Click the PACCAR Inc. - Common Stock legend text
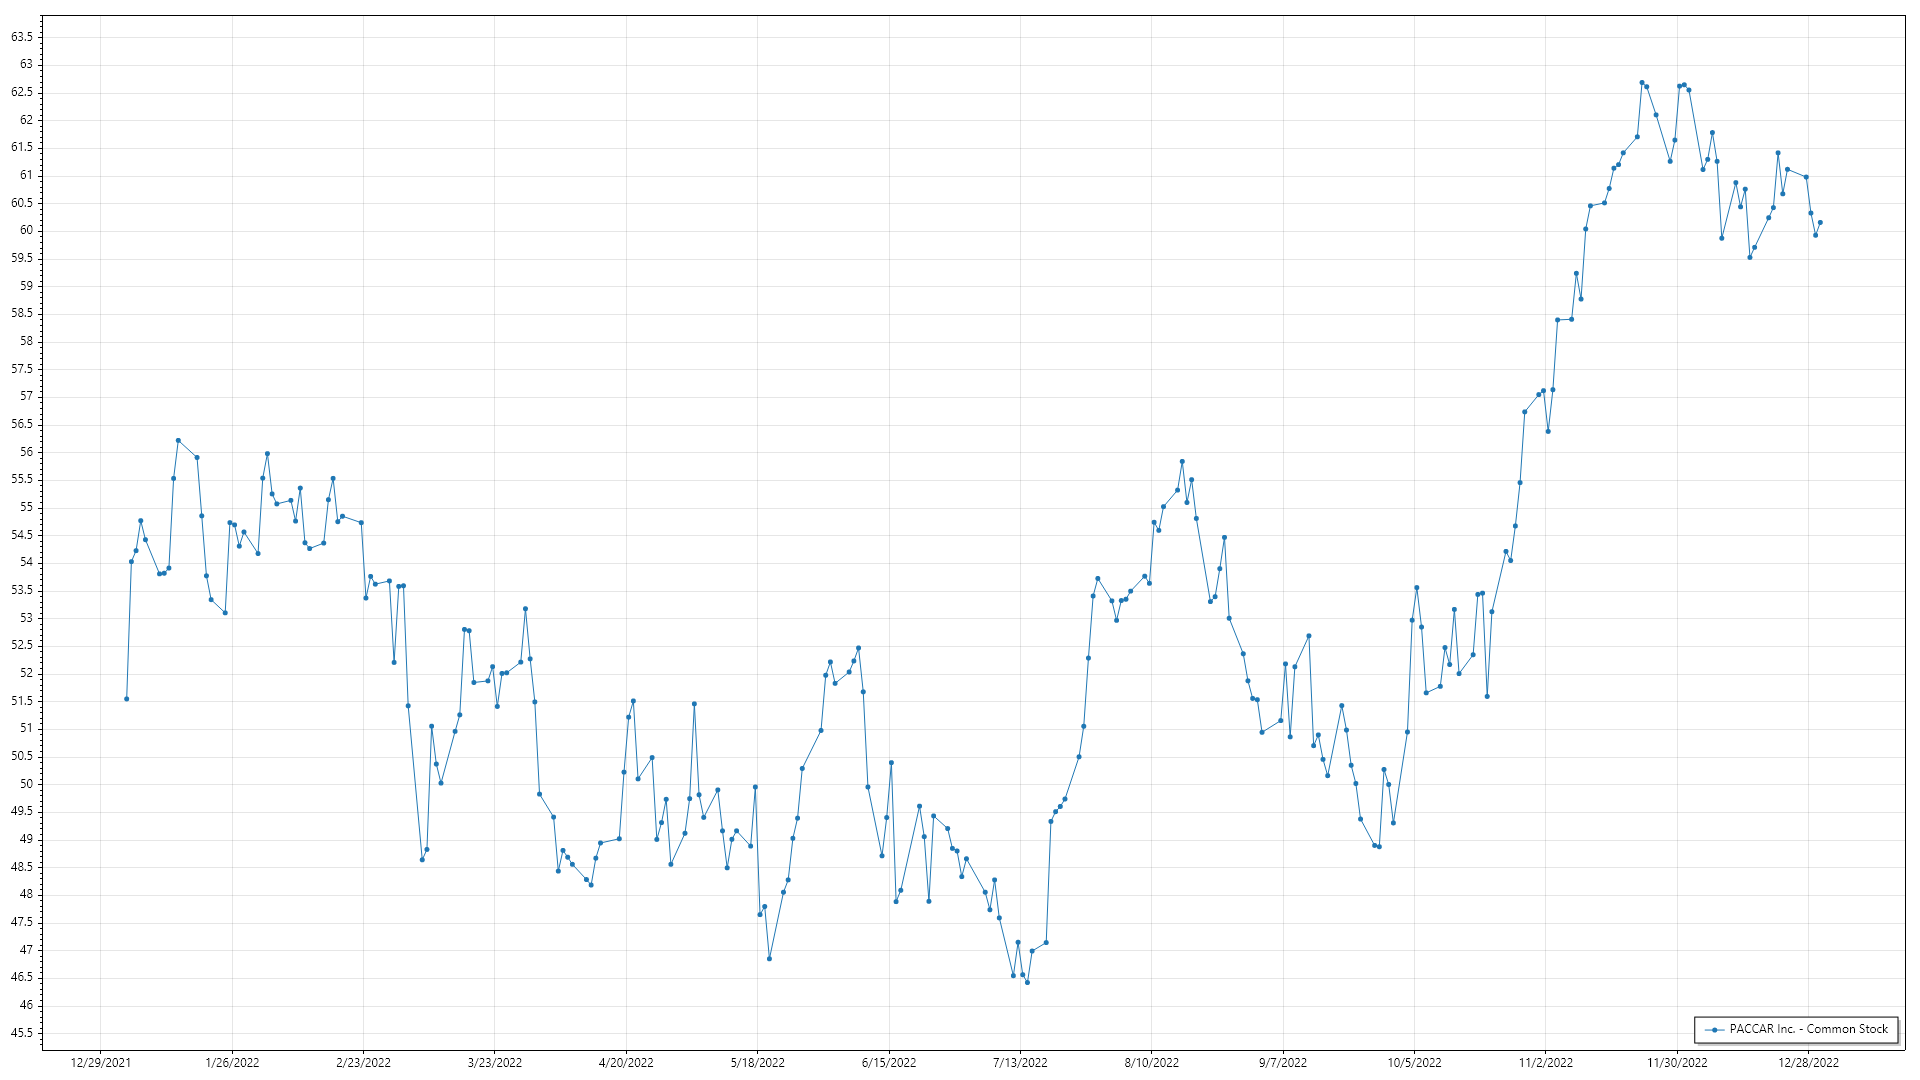Screen dimensions: 1920x1080 1808,1029
